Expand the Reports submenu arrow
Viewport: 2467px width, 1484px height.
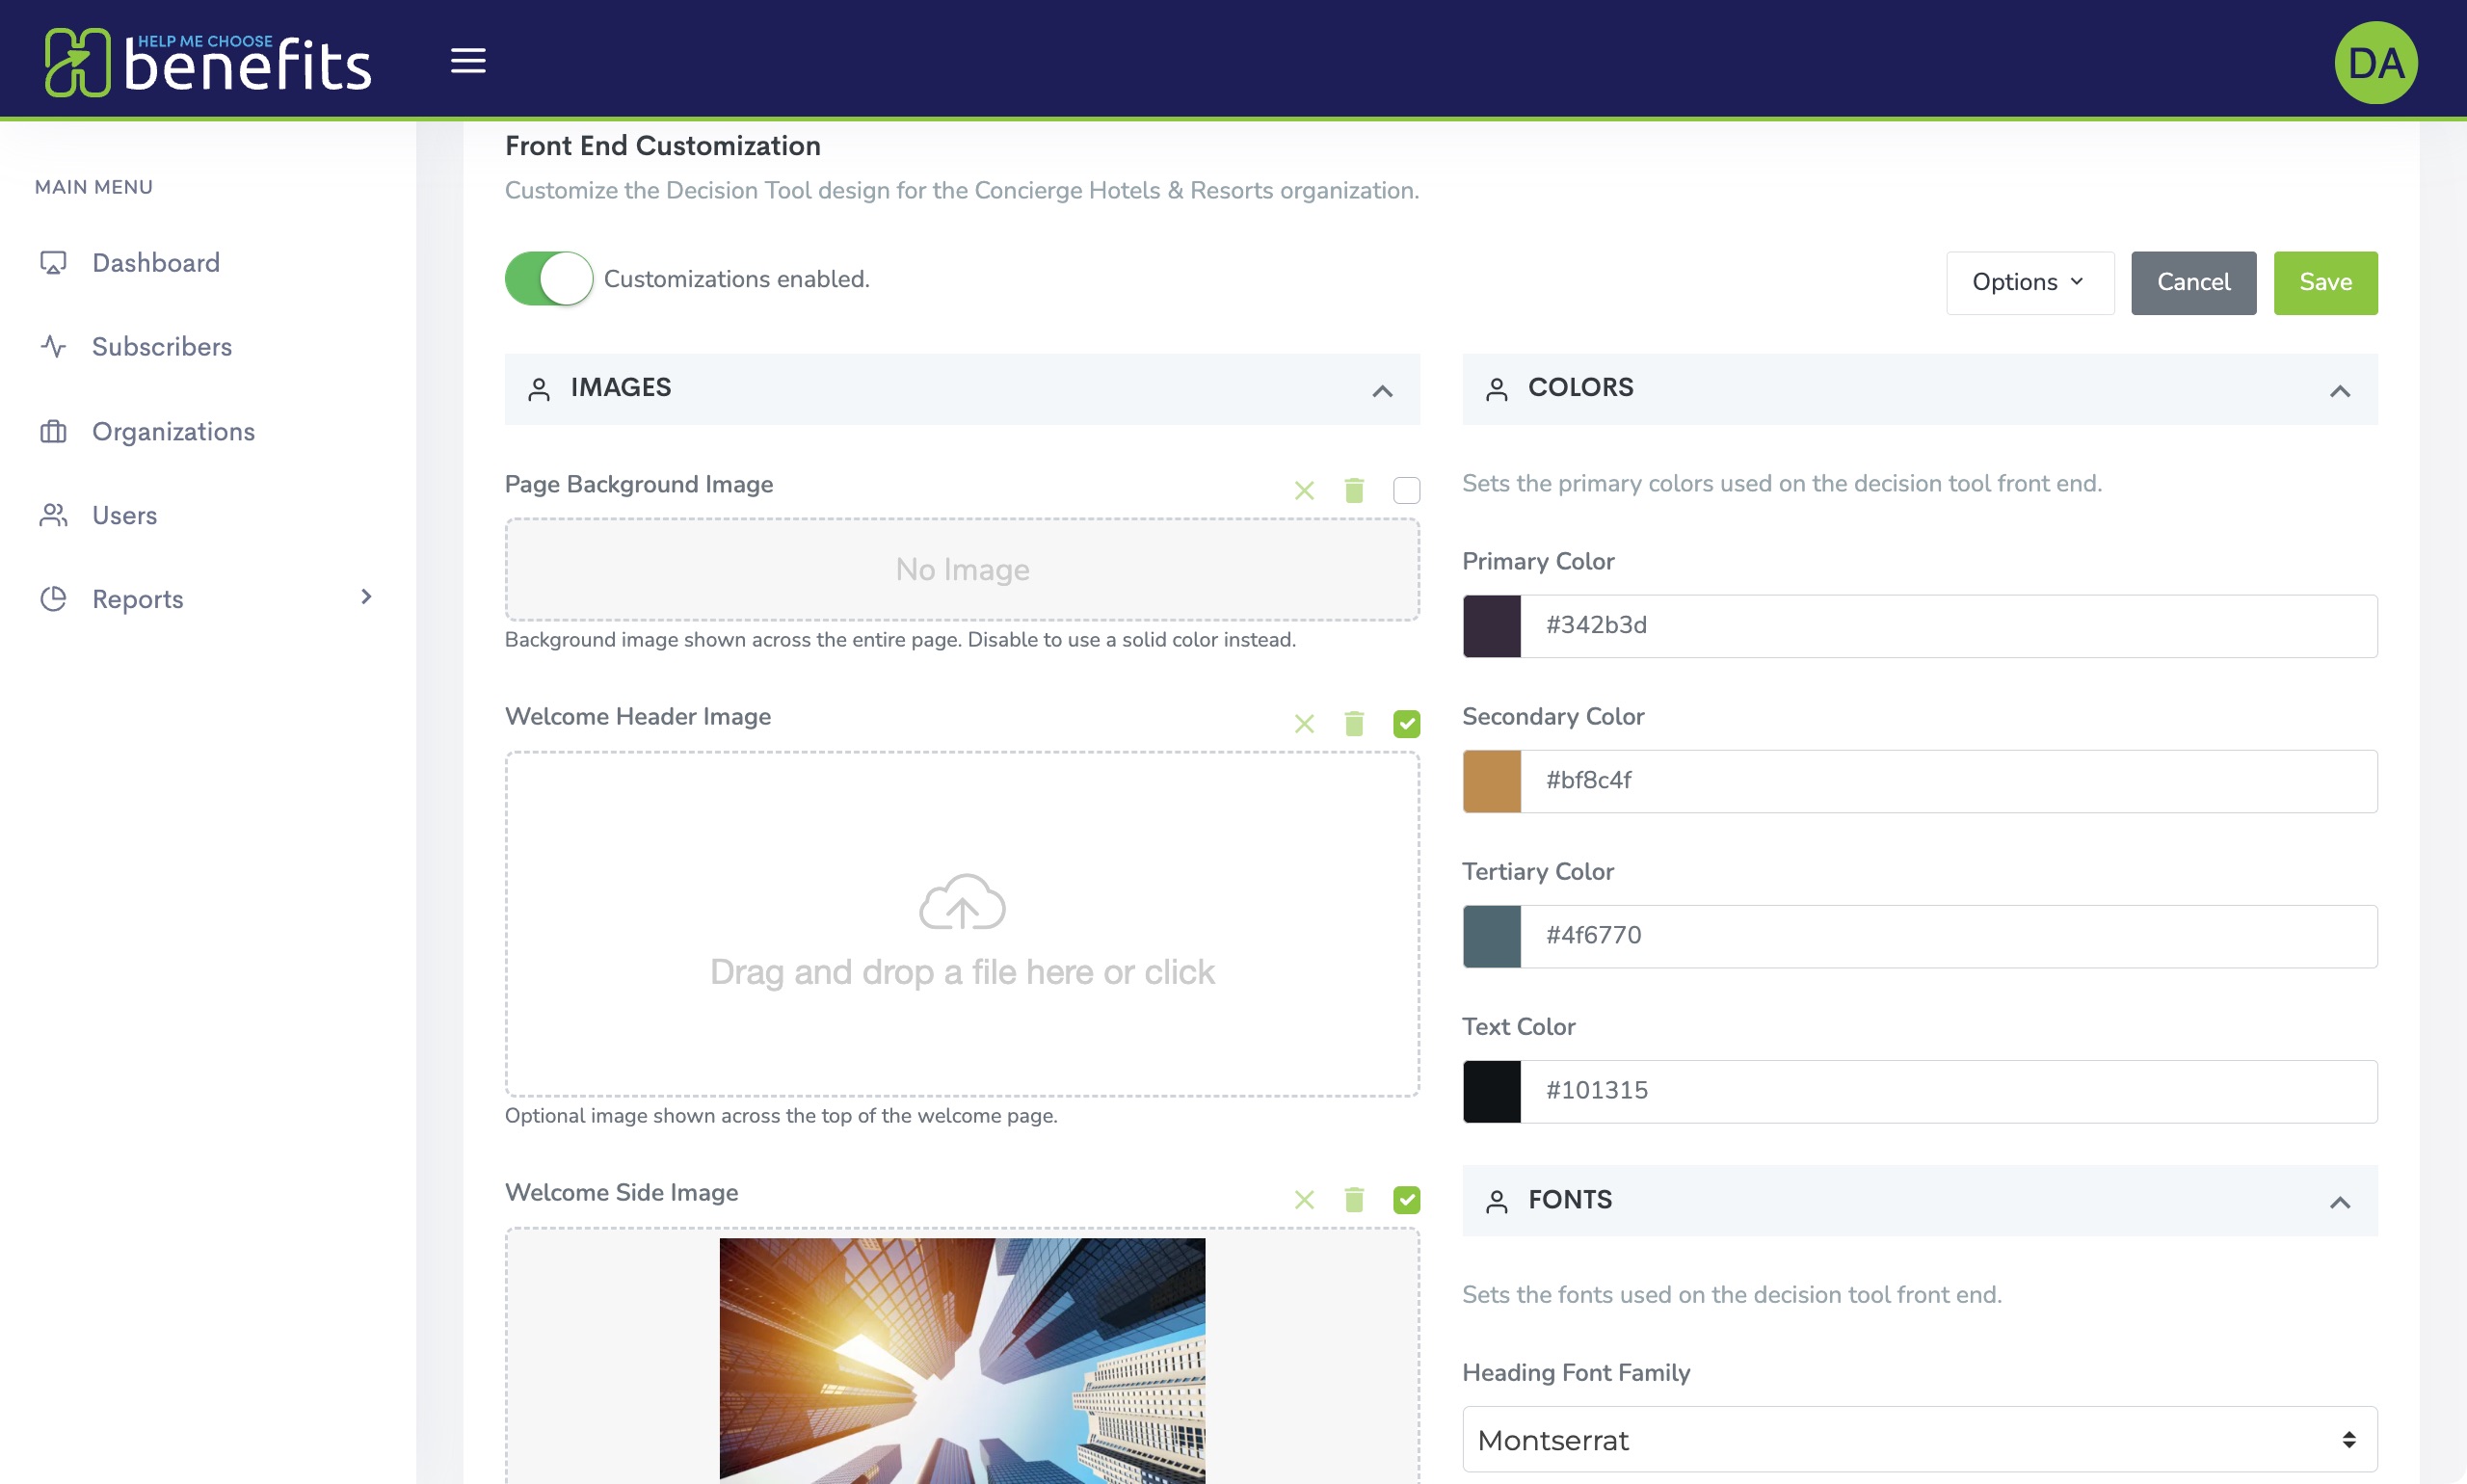click(366, 597)
